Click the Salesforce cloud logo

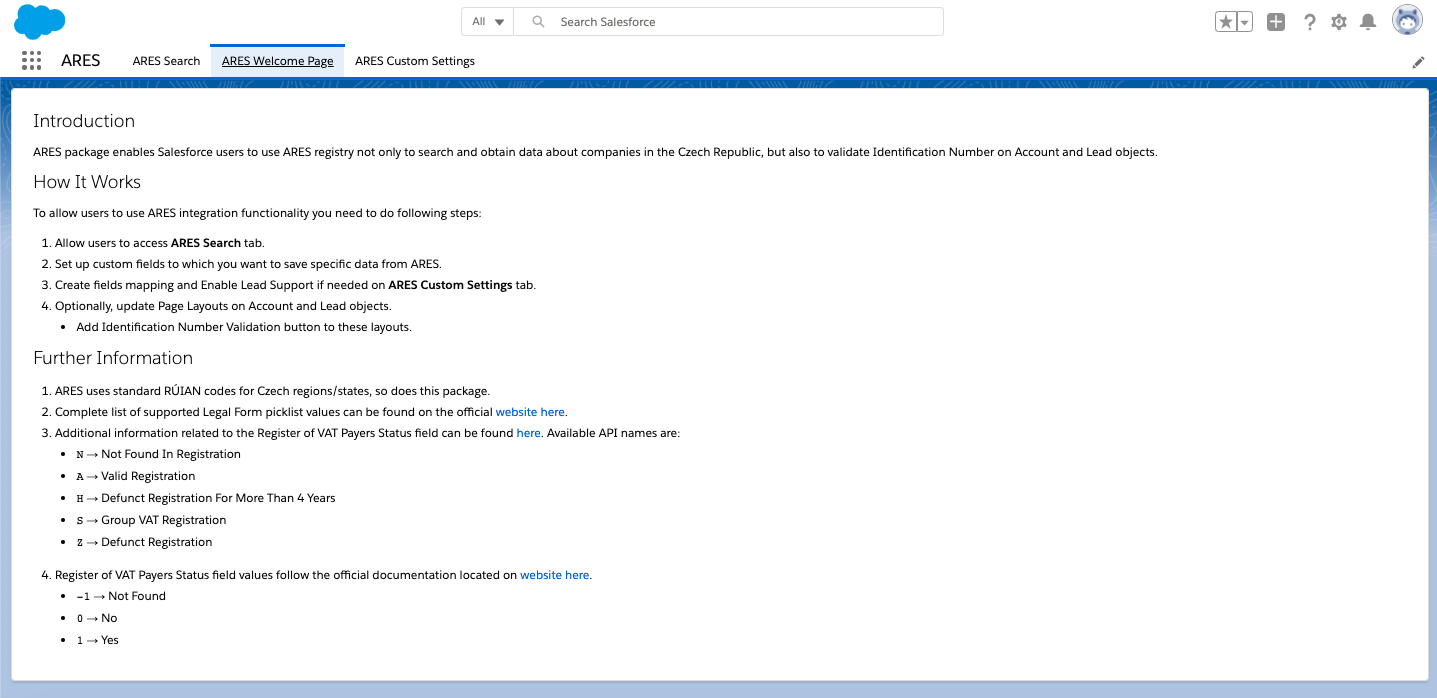pyautogui.click(x=40, y=21)
